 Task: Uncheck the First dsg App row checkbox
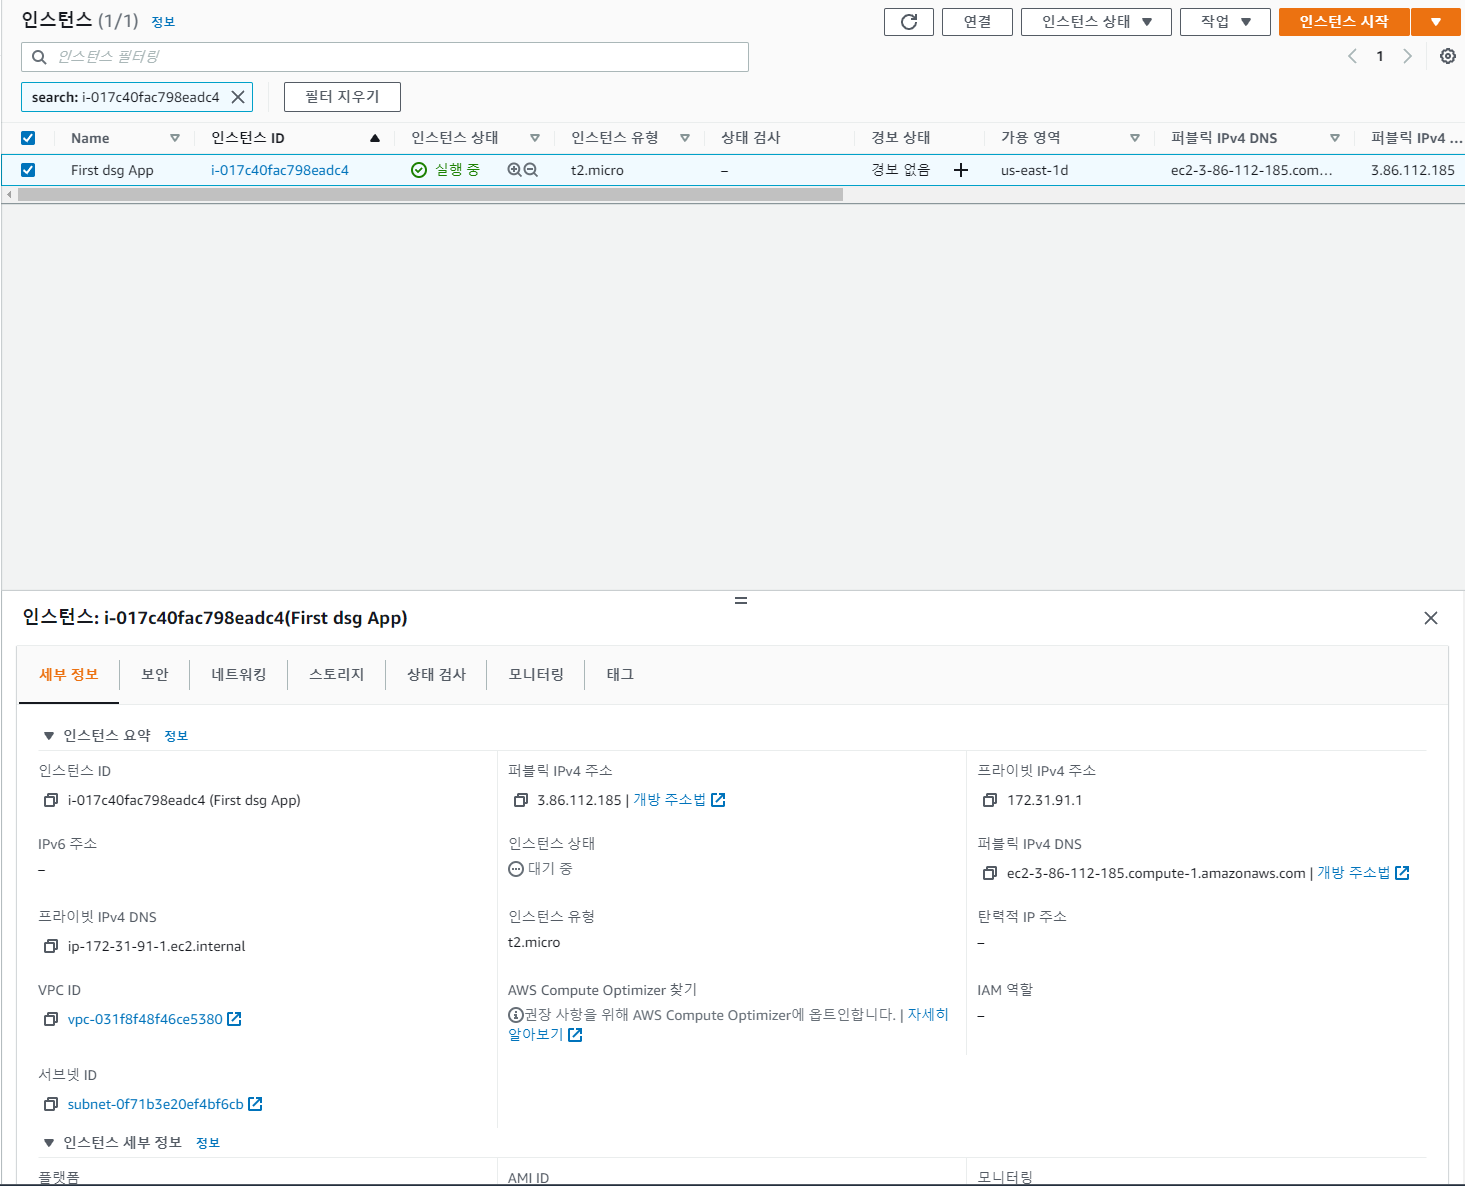tap(28, 170)
